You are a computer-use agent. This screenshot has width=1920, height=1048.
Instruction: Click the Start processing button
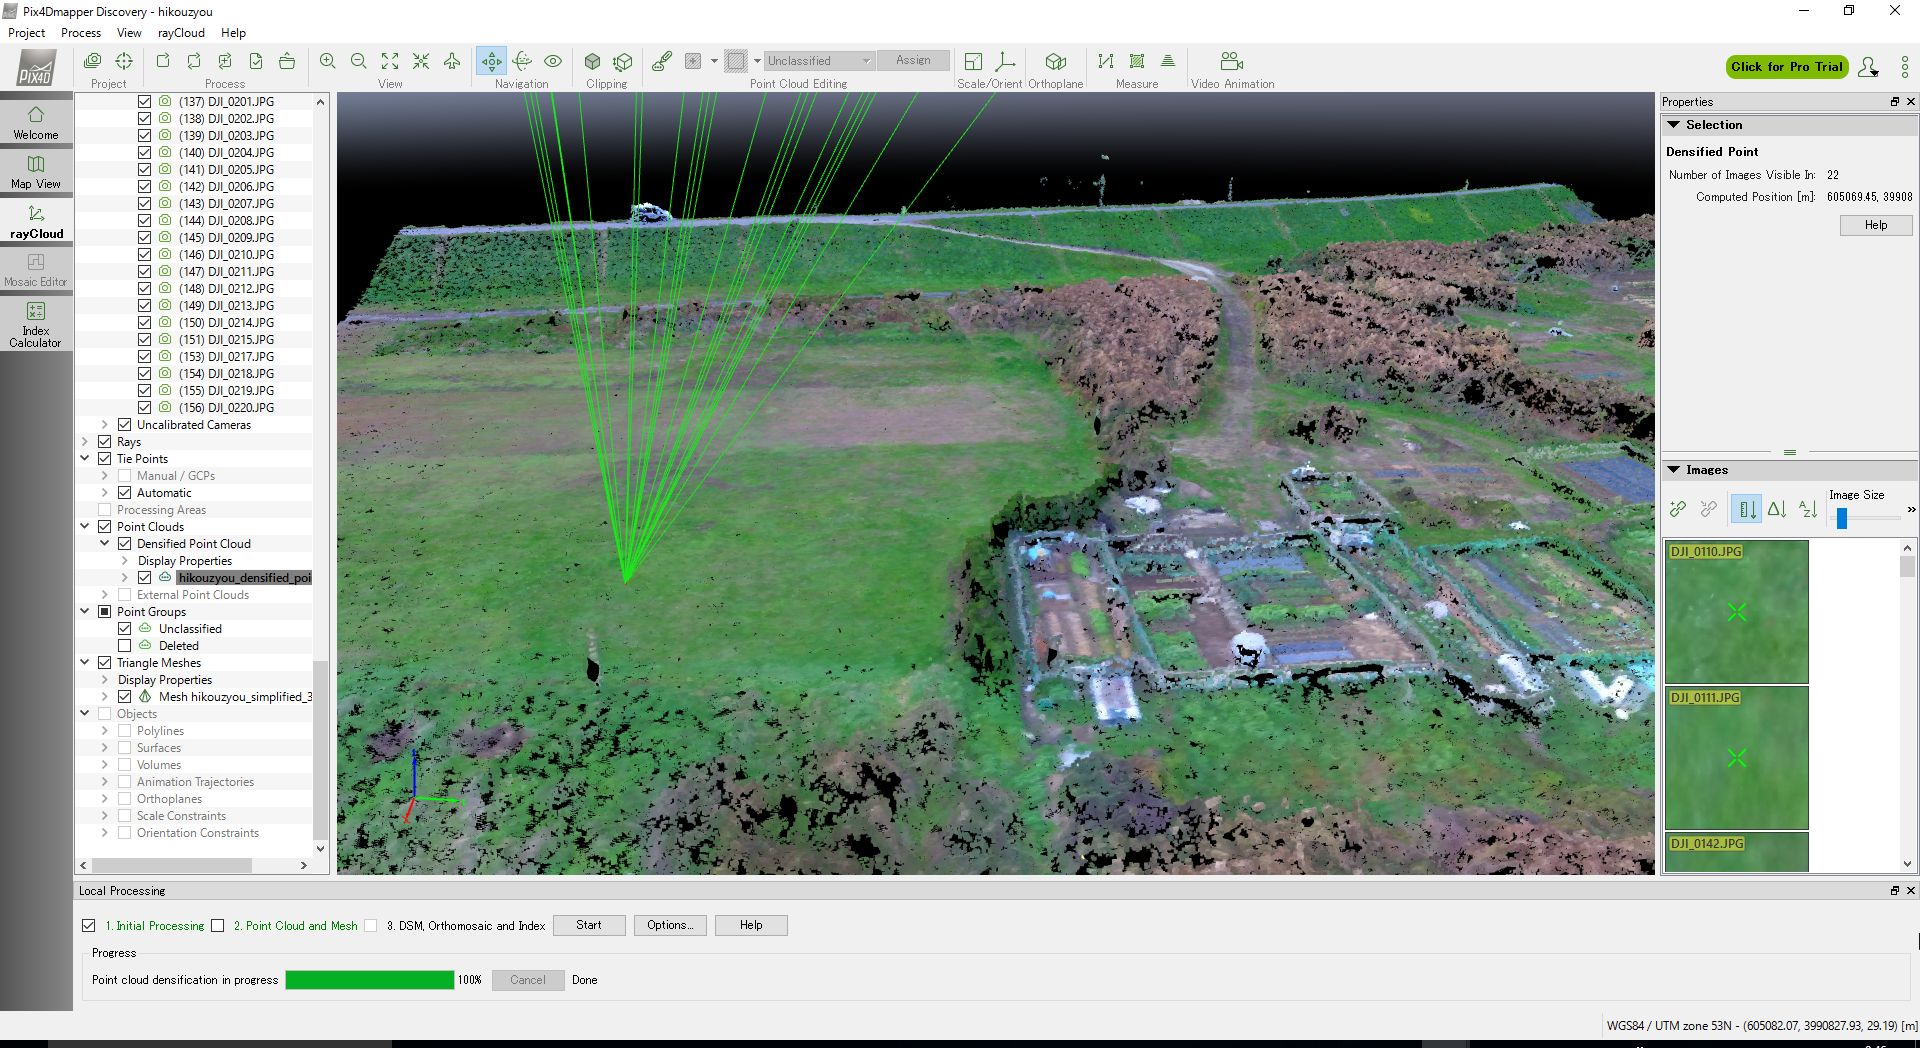(x=589, y=925)
